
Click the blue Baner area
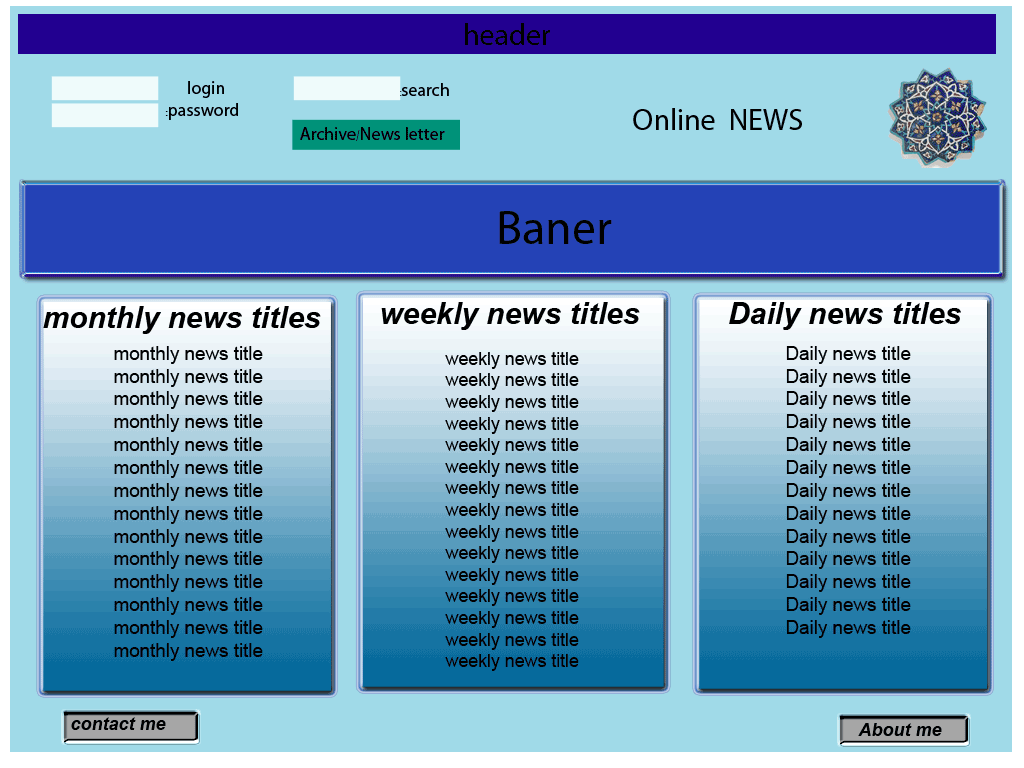point(511,229)
